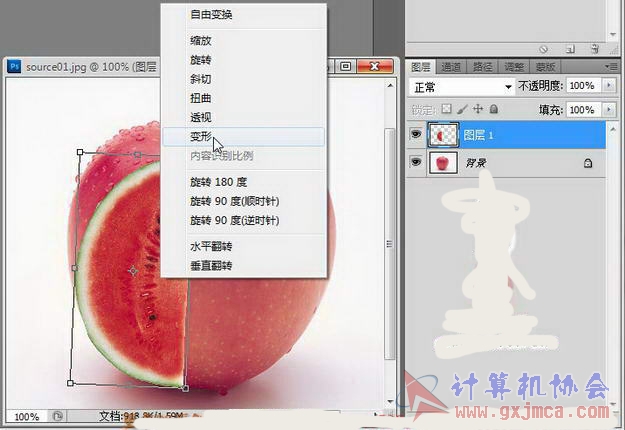Choose 变形 from the transform context menu

pyautogui.click(x=201, y=137)
